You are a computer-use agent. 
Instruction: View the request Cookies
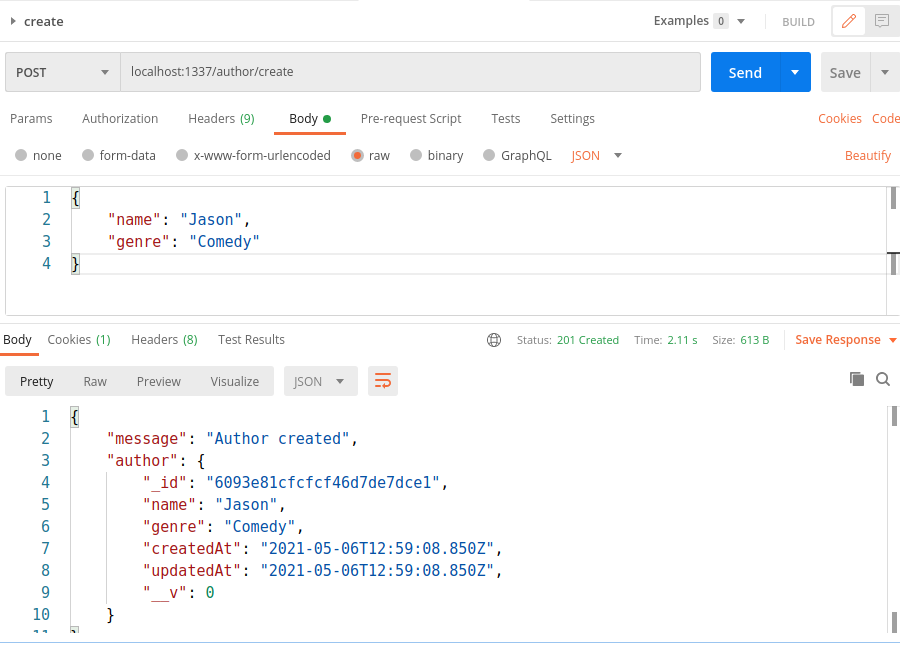pos(840,118)
